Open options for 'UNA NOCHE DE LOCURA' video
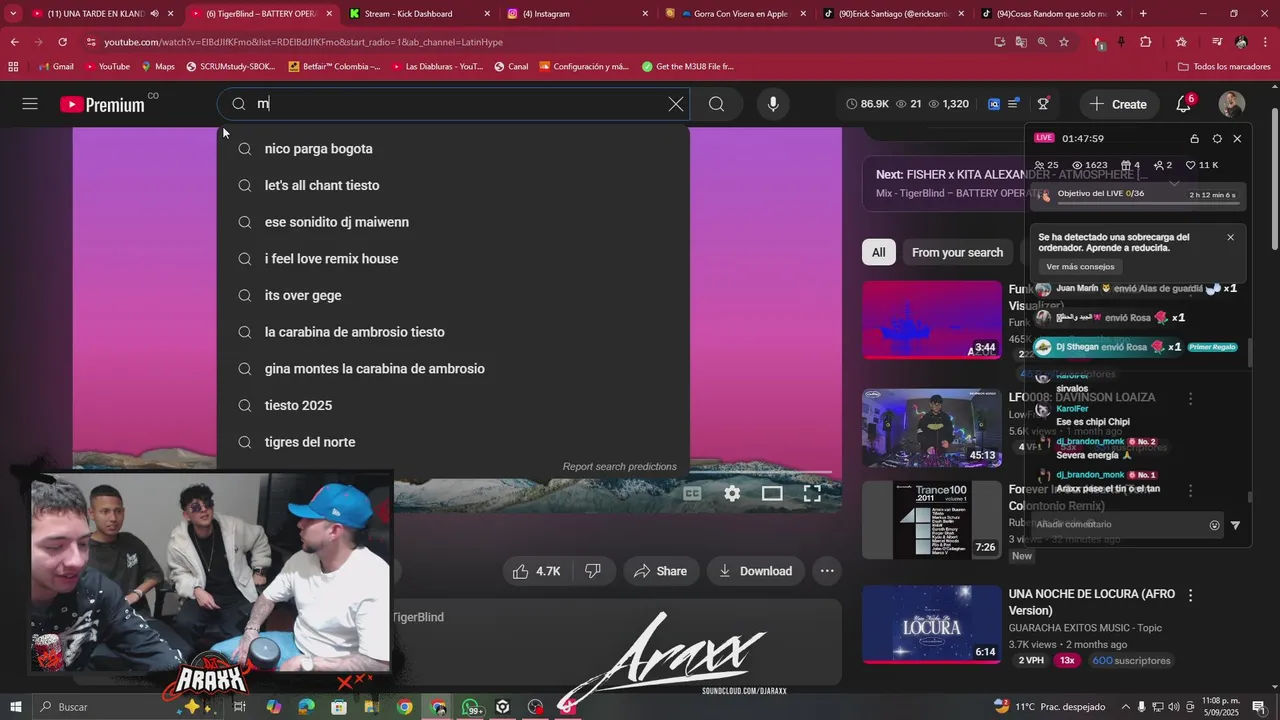 click(1190, 595)
